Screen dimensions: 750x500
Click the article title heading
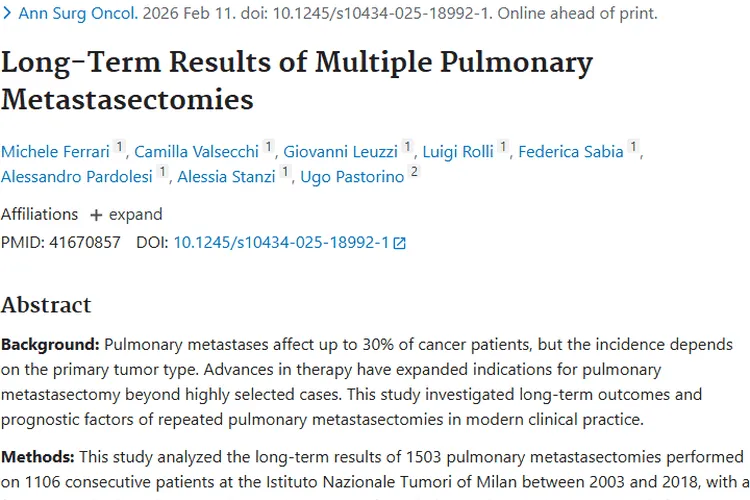[x=296, y=80]
